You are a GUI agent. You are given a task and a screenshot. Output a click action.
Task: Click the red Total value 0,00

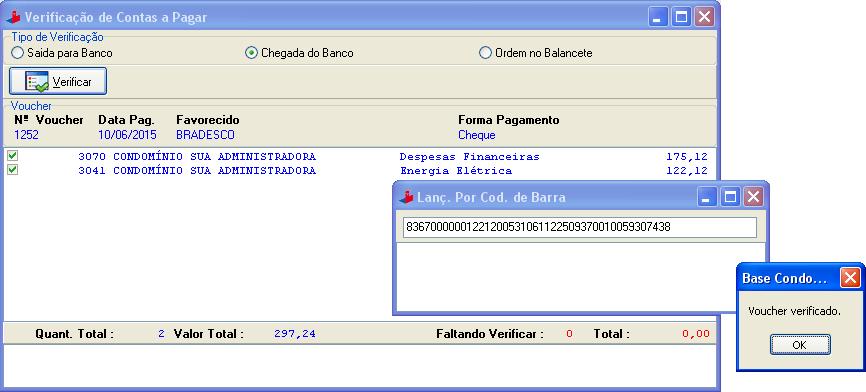[x=695, y=333]
